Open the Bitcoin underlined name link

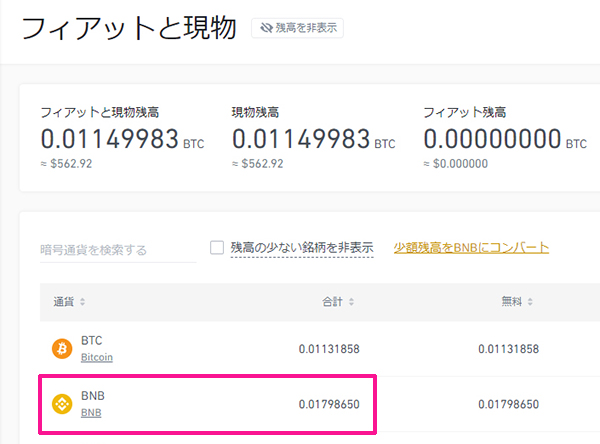pos(97,357)
